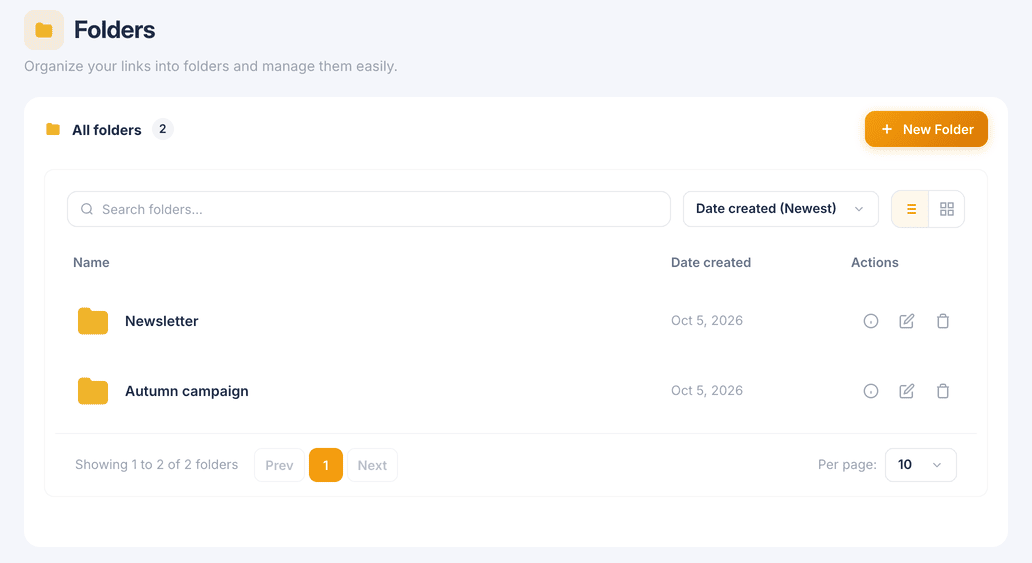This screenshot has width=1032, height=563.
Task: Click the Newsletter folder icon
Action: (x=93, y=321)
